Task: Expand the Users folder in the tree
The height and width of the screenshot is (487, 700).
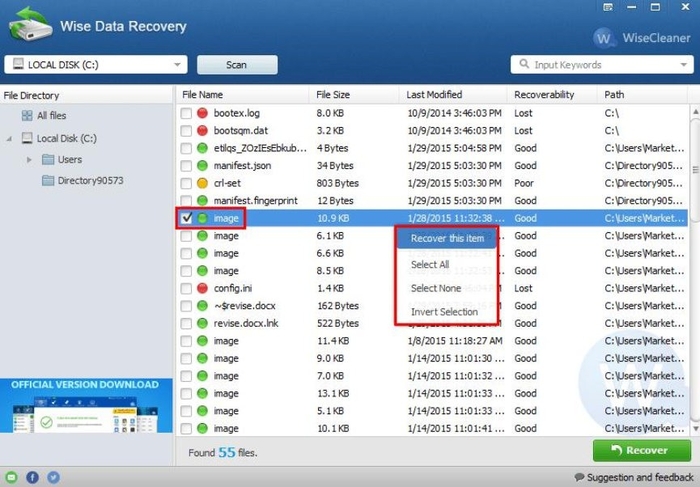Action: (x=30, y=160)
